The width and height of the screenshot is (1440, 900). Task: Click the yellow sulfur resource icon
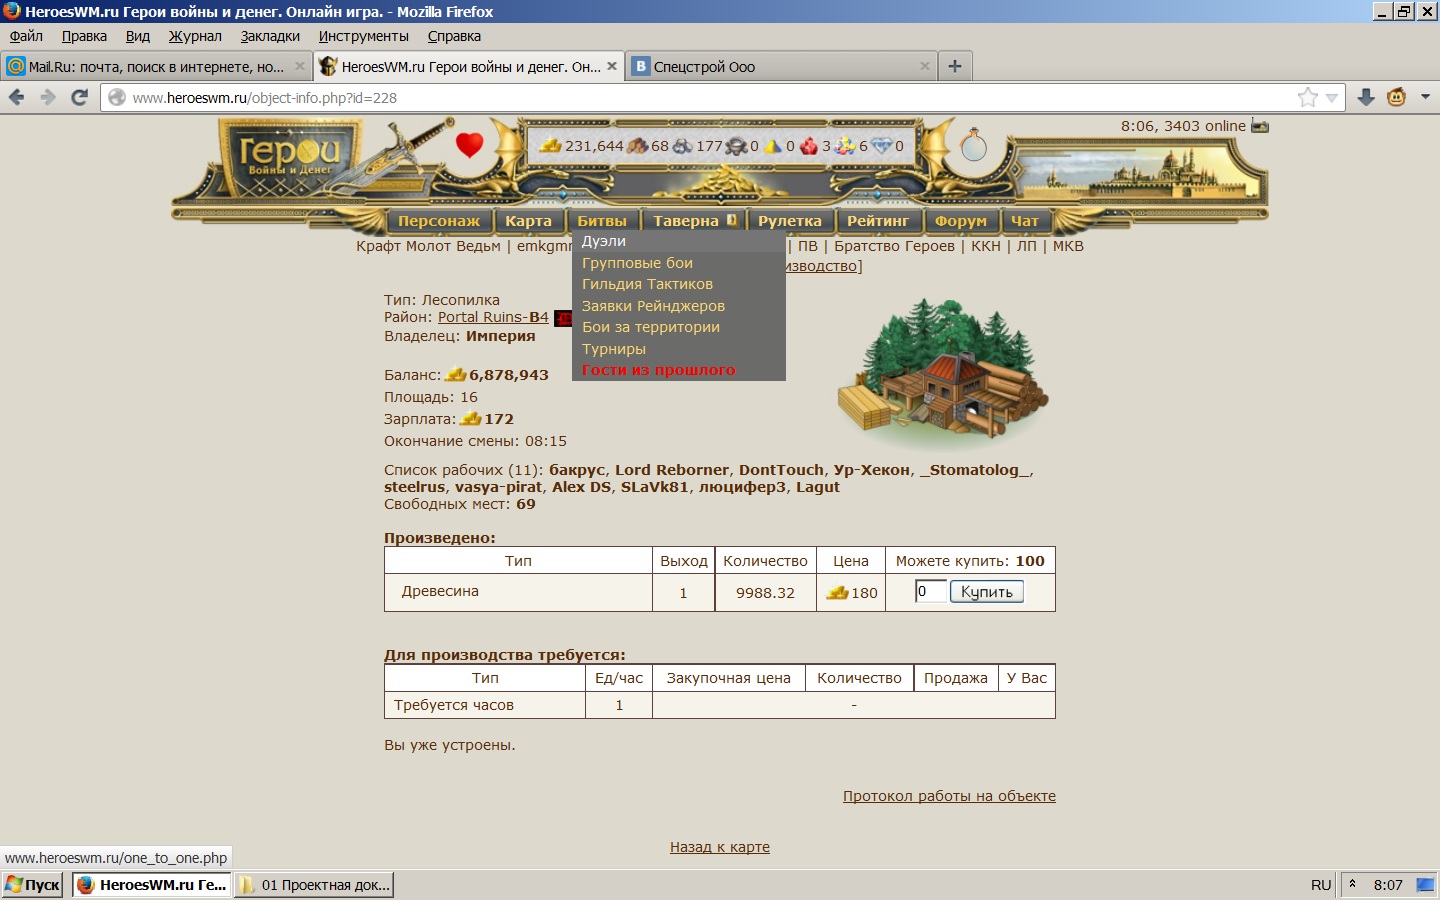773,146
